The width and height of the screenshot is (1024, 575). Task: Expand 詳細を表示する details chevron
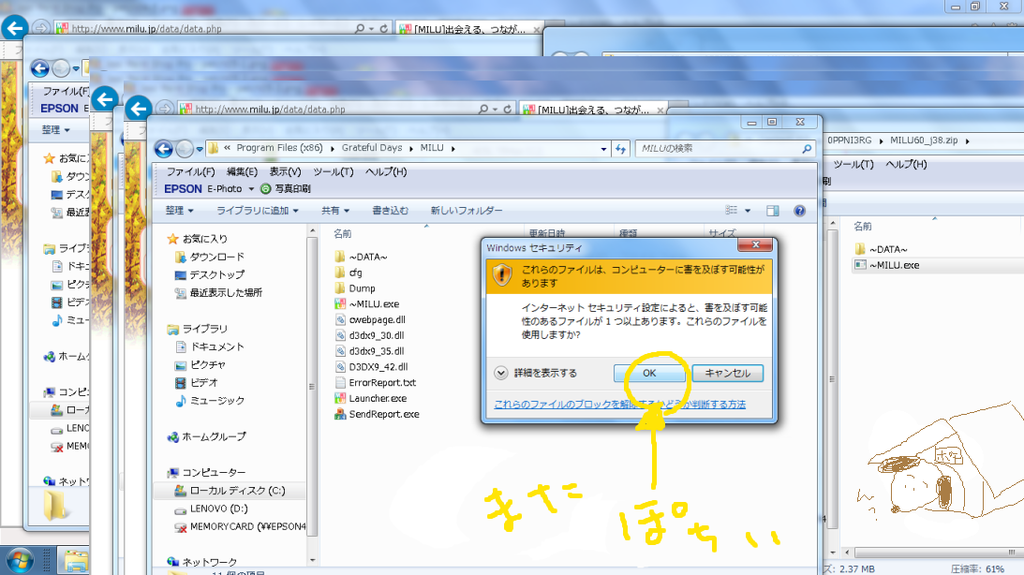coord(501,373)
